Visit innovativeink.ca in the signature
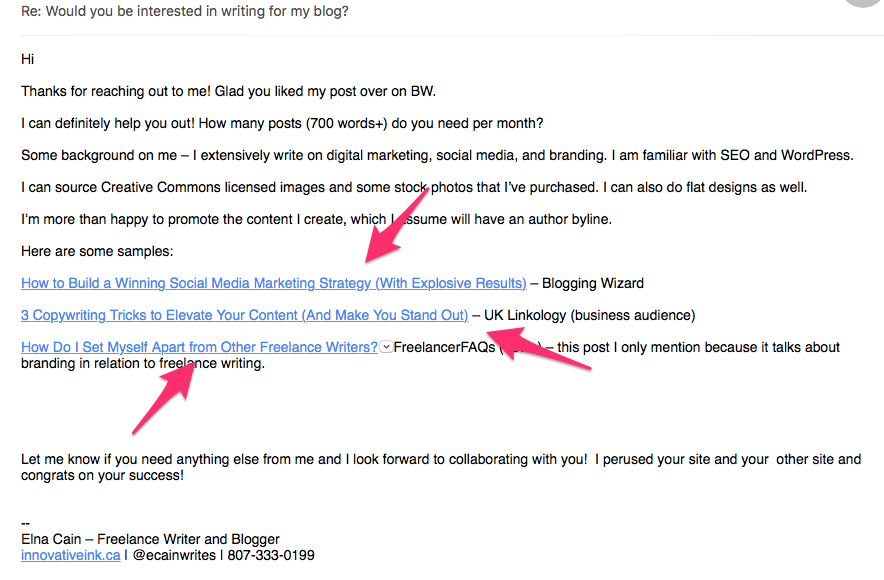The image size is (884, 580). pos(70,555)
